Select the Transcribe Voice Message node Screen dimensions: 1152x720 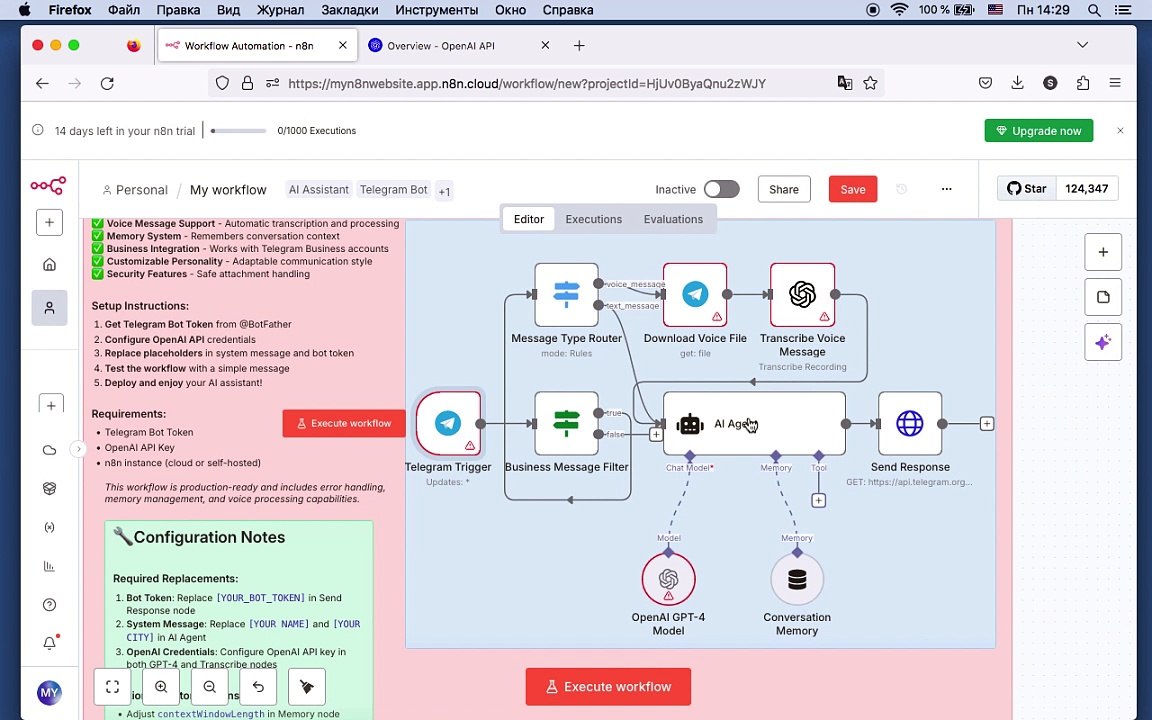coord(802,295)
